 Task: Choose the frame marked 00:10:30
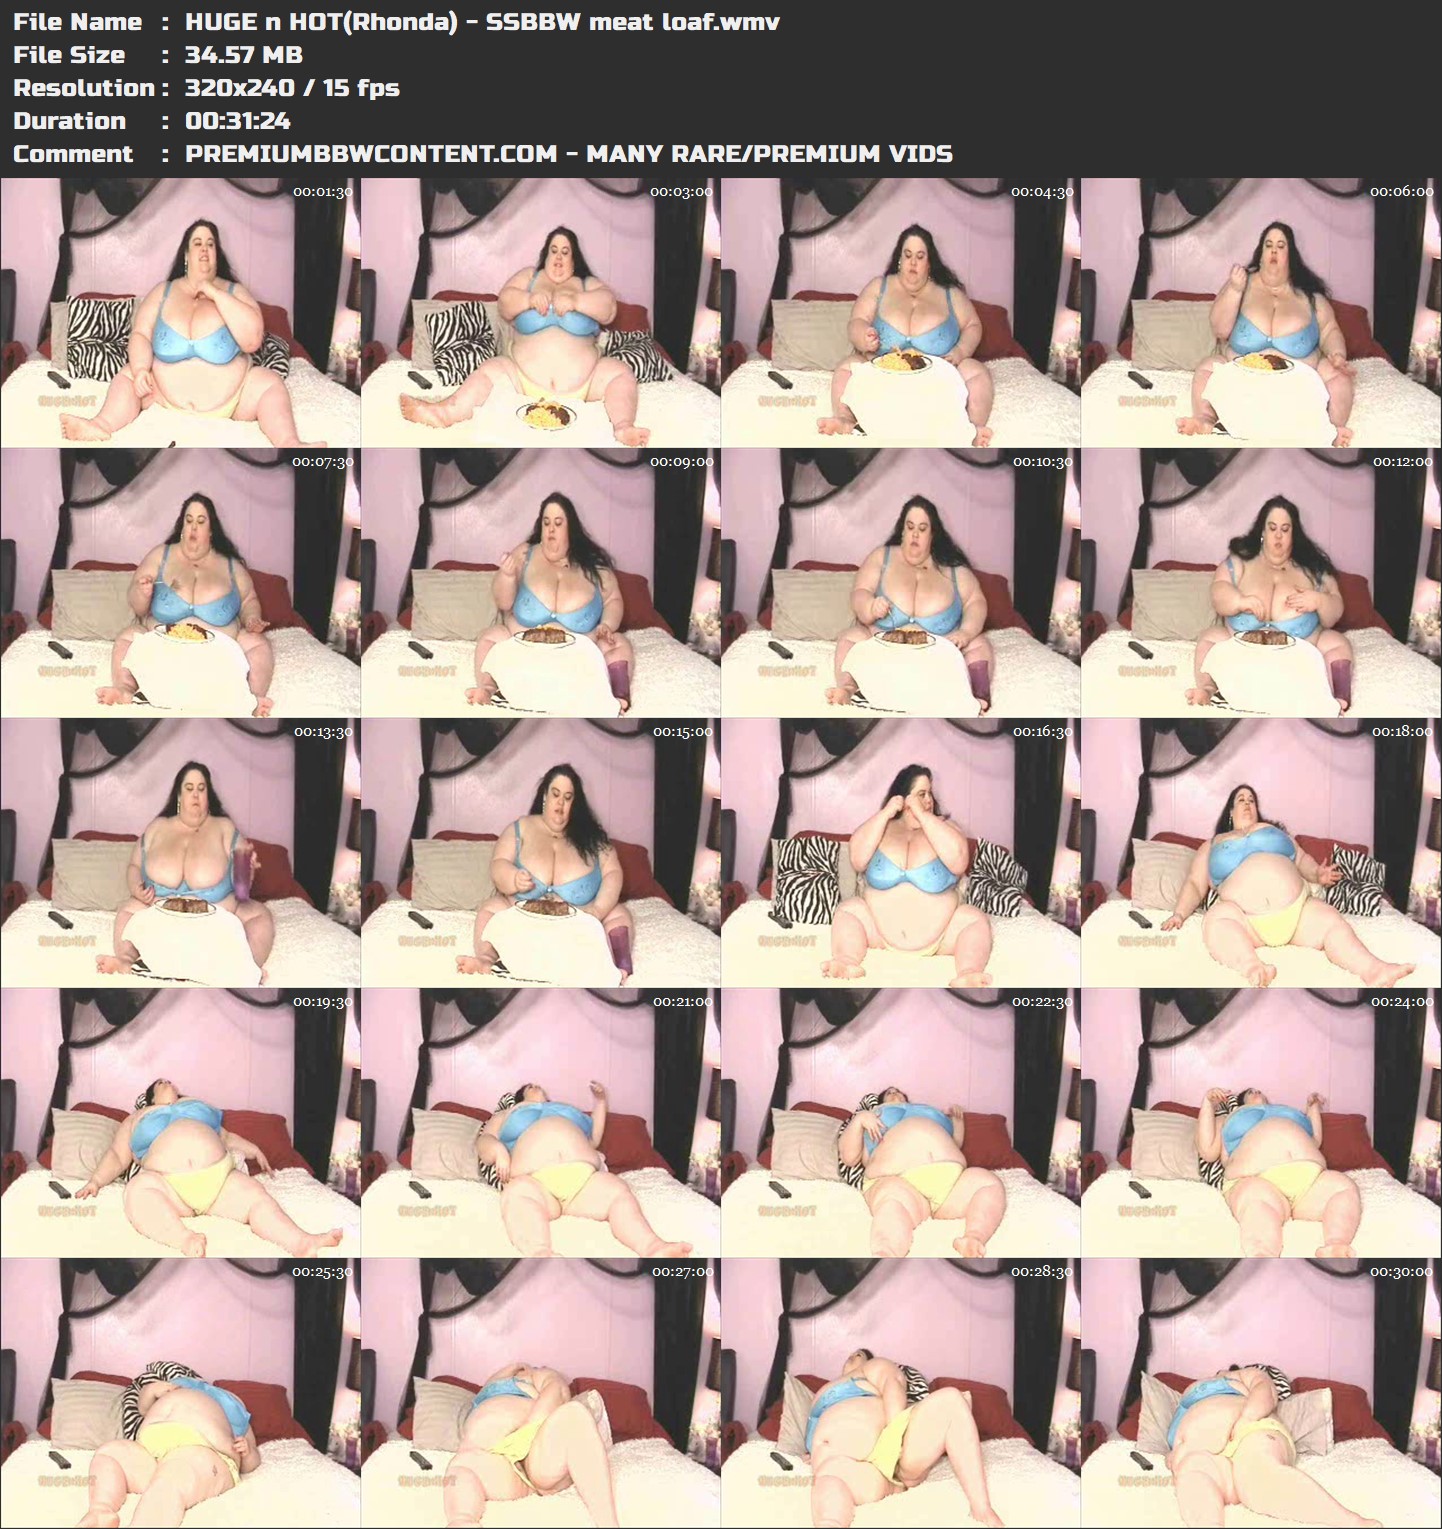[x=900, y=582]
